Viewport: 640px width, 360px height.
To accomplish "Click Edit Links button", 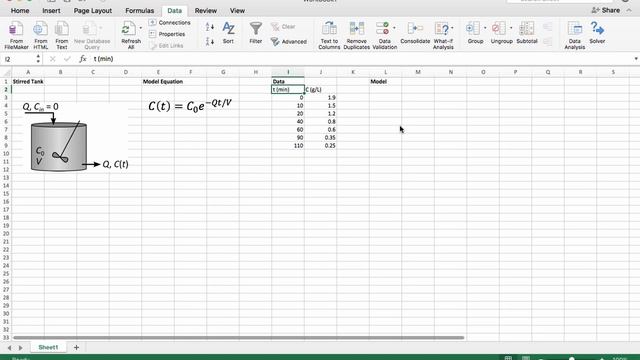I will [167, 45].
